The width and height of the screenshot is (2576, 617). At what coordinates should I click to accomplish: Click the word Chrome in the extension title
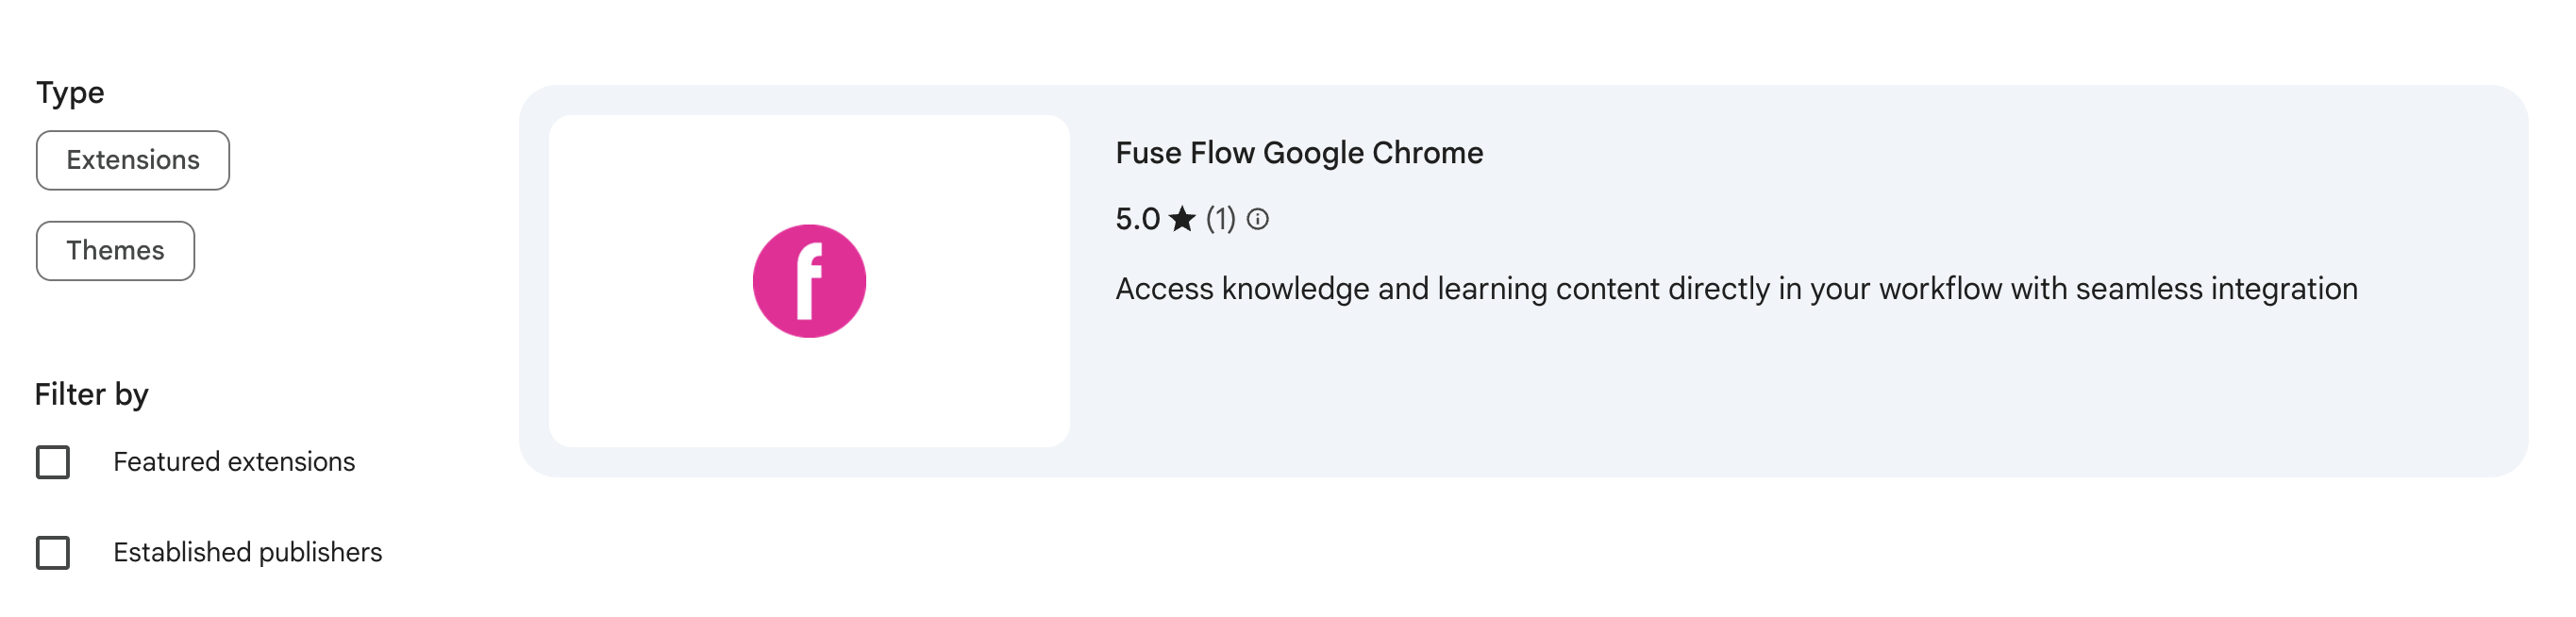1427,153
